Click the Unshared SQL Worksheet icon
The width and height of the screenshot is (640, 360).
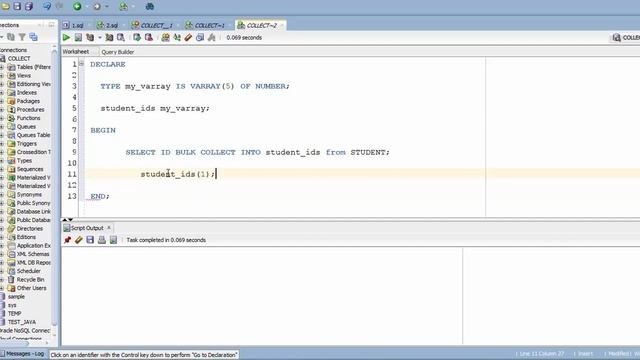pyautogui.click(x=165, y=38)
